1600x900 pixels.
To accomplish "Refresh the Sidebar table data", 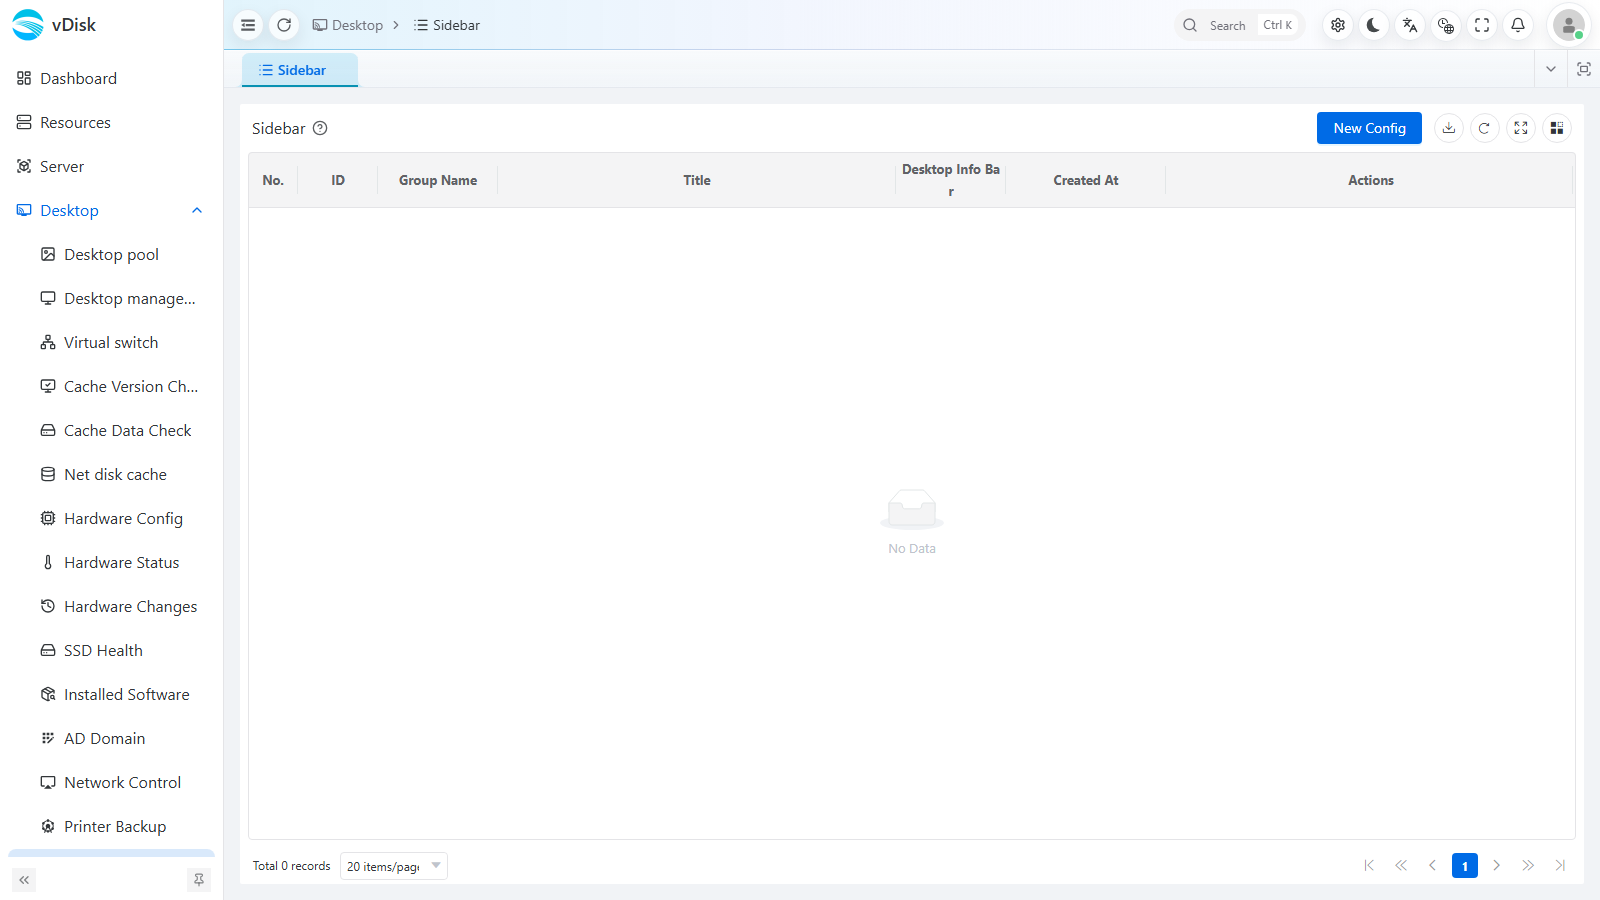I will (x=1485, y=128).
